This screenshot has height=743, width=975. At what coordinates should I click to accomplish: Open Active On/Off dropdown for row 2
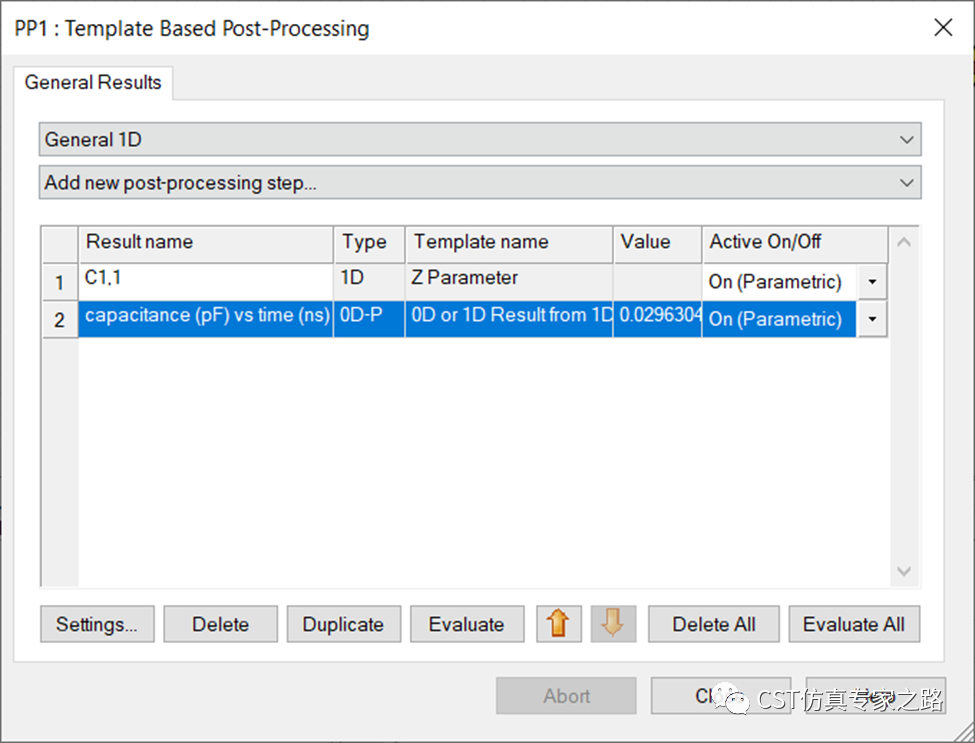pyautogui.click(x=872, y=320)
